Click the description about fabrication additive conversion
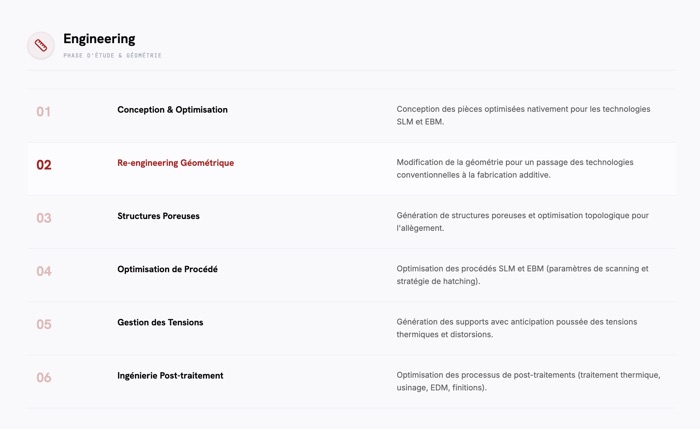This screenshot has height=429, width=700. (515, 168)
